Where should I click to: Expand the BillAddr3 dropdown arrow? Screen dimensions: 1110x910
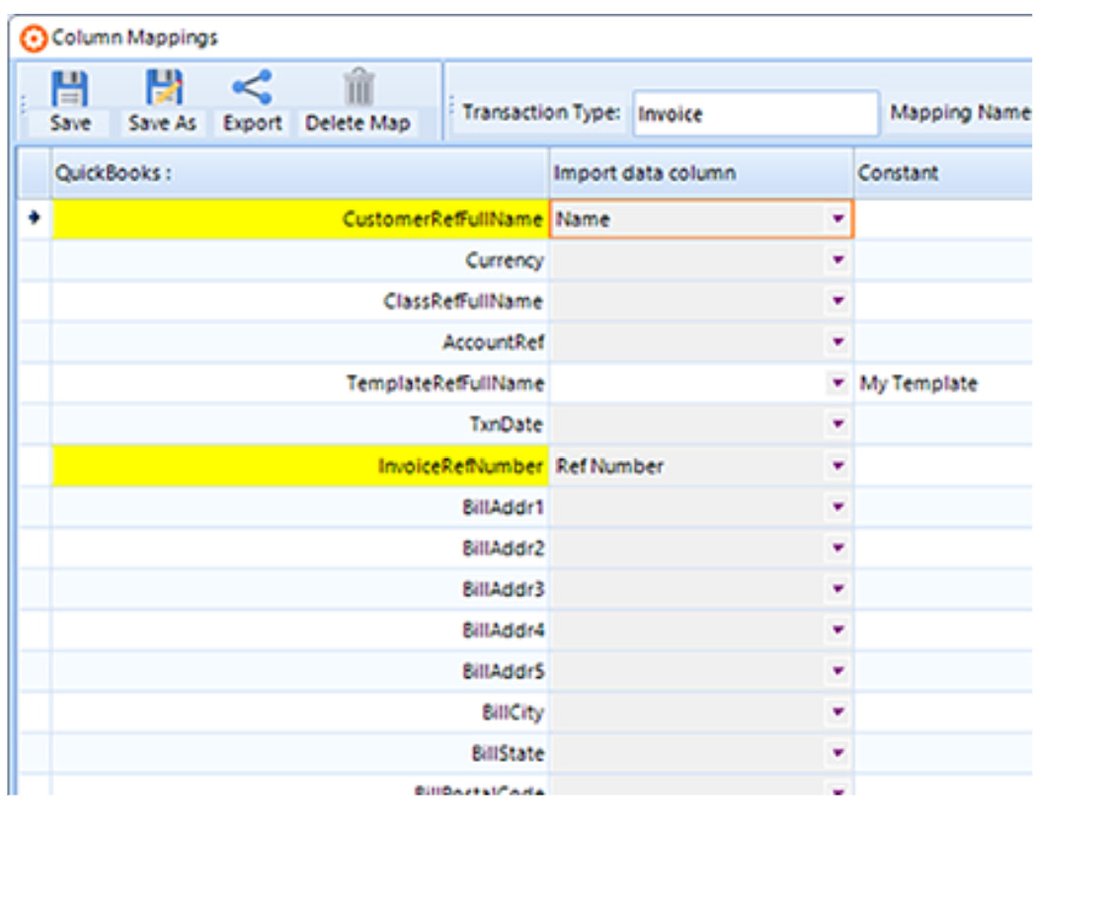pyautogui.click(x=838, y=588)
